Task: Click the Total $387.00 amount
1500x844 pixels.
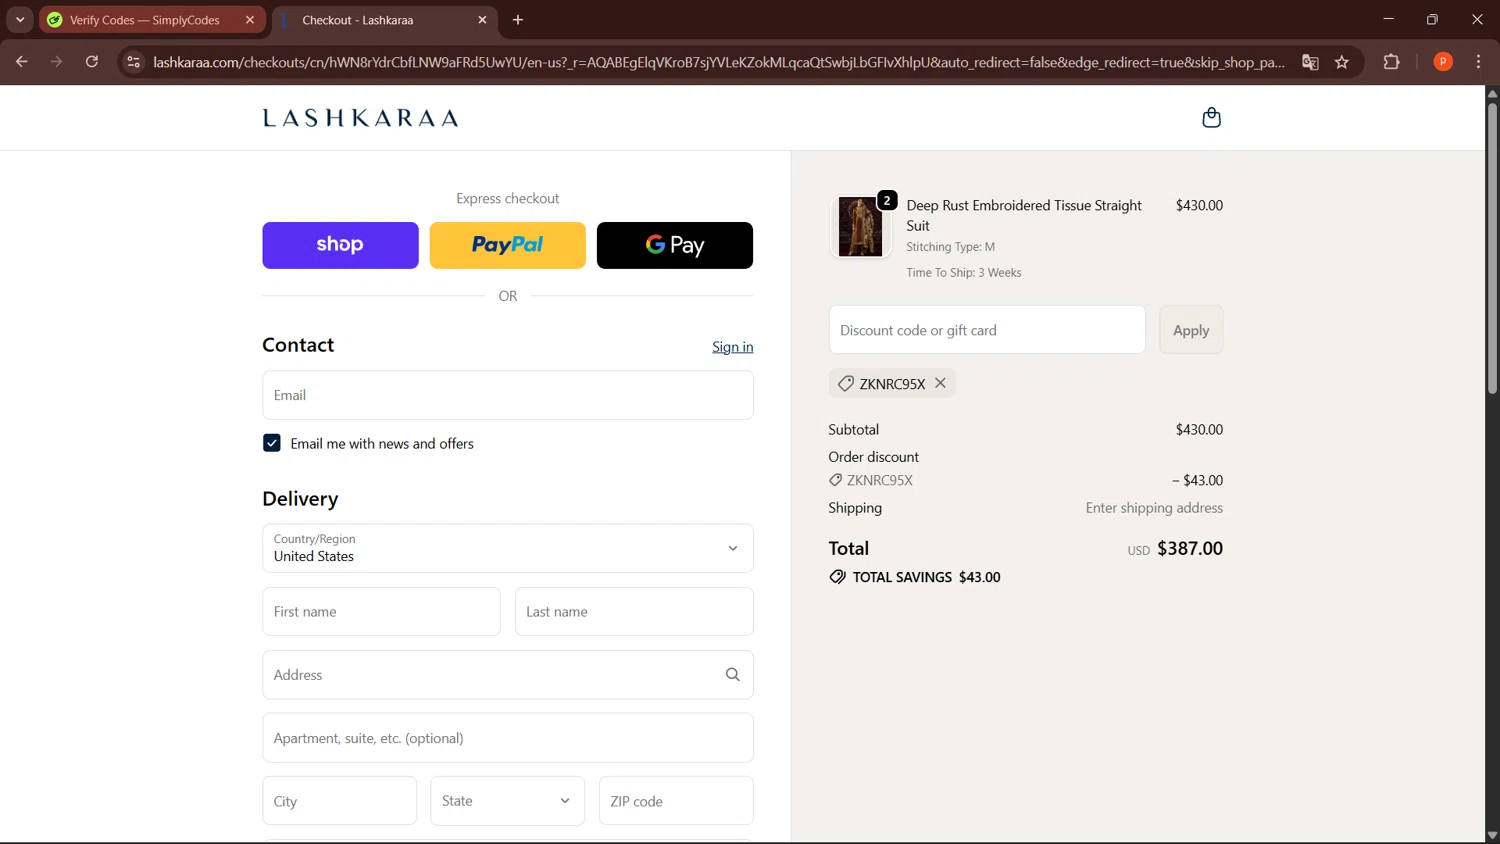Action: 1190,548
